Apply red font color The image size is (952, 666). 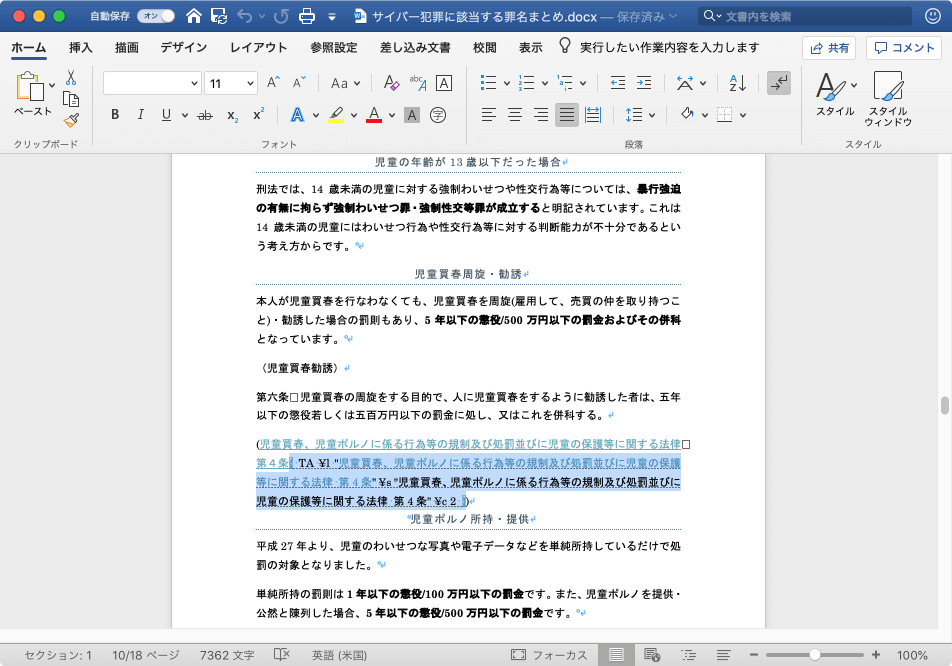(374, 115)
